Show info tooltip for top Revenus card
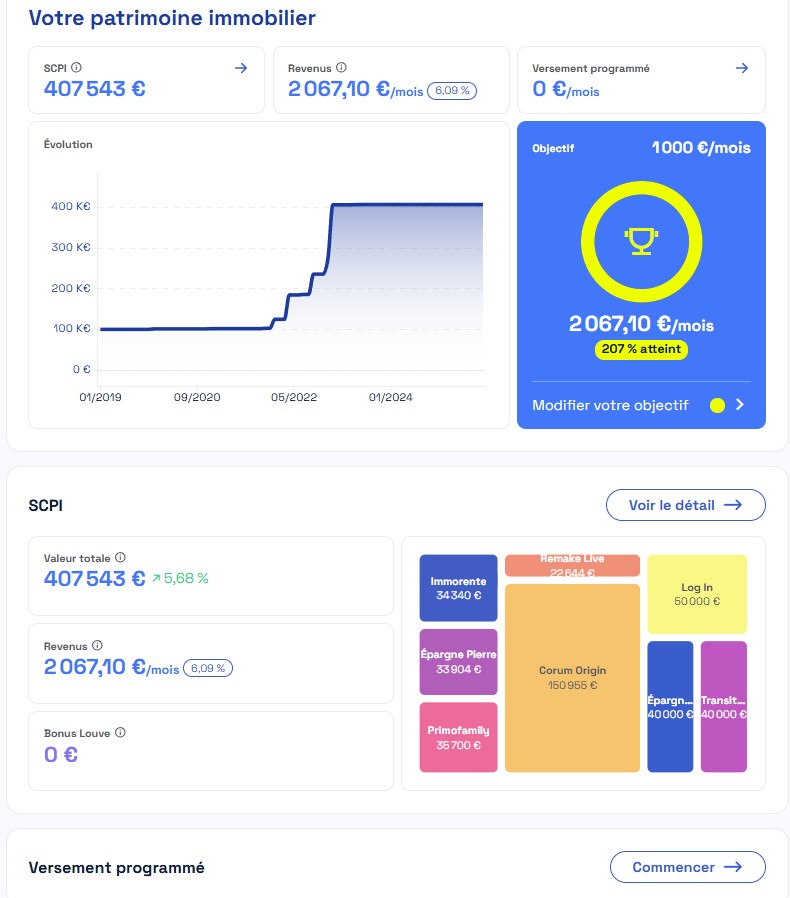The image size is (790, 898). (x=341, y=68)
